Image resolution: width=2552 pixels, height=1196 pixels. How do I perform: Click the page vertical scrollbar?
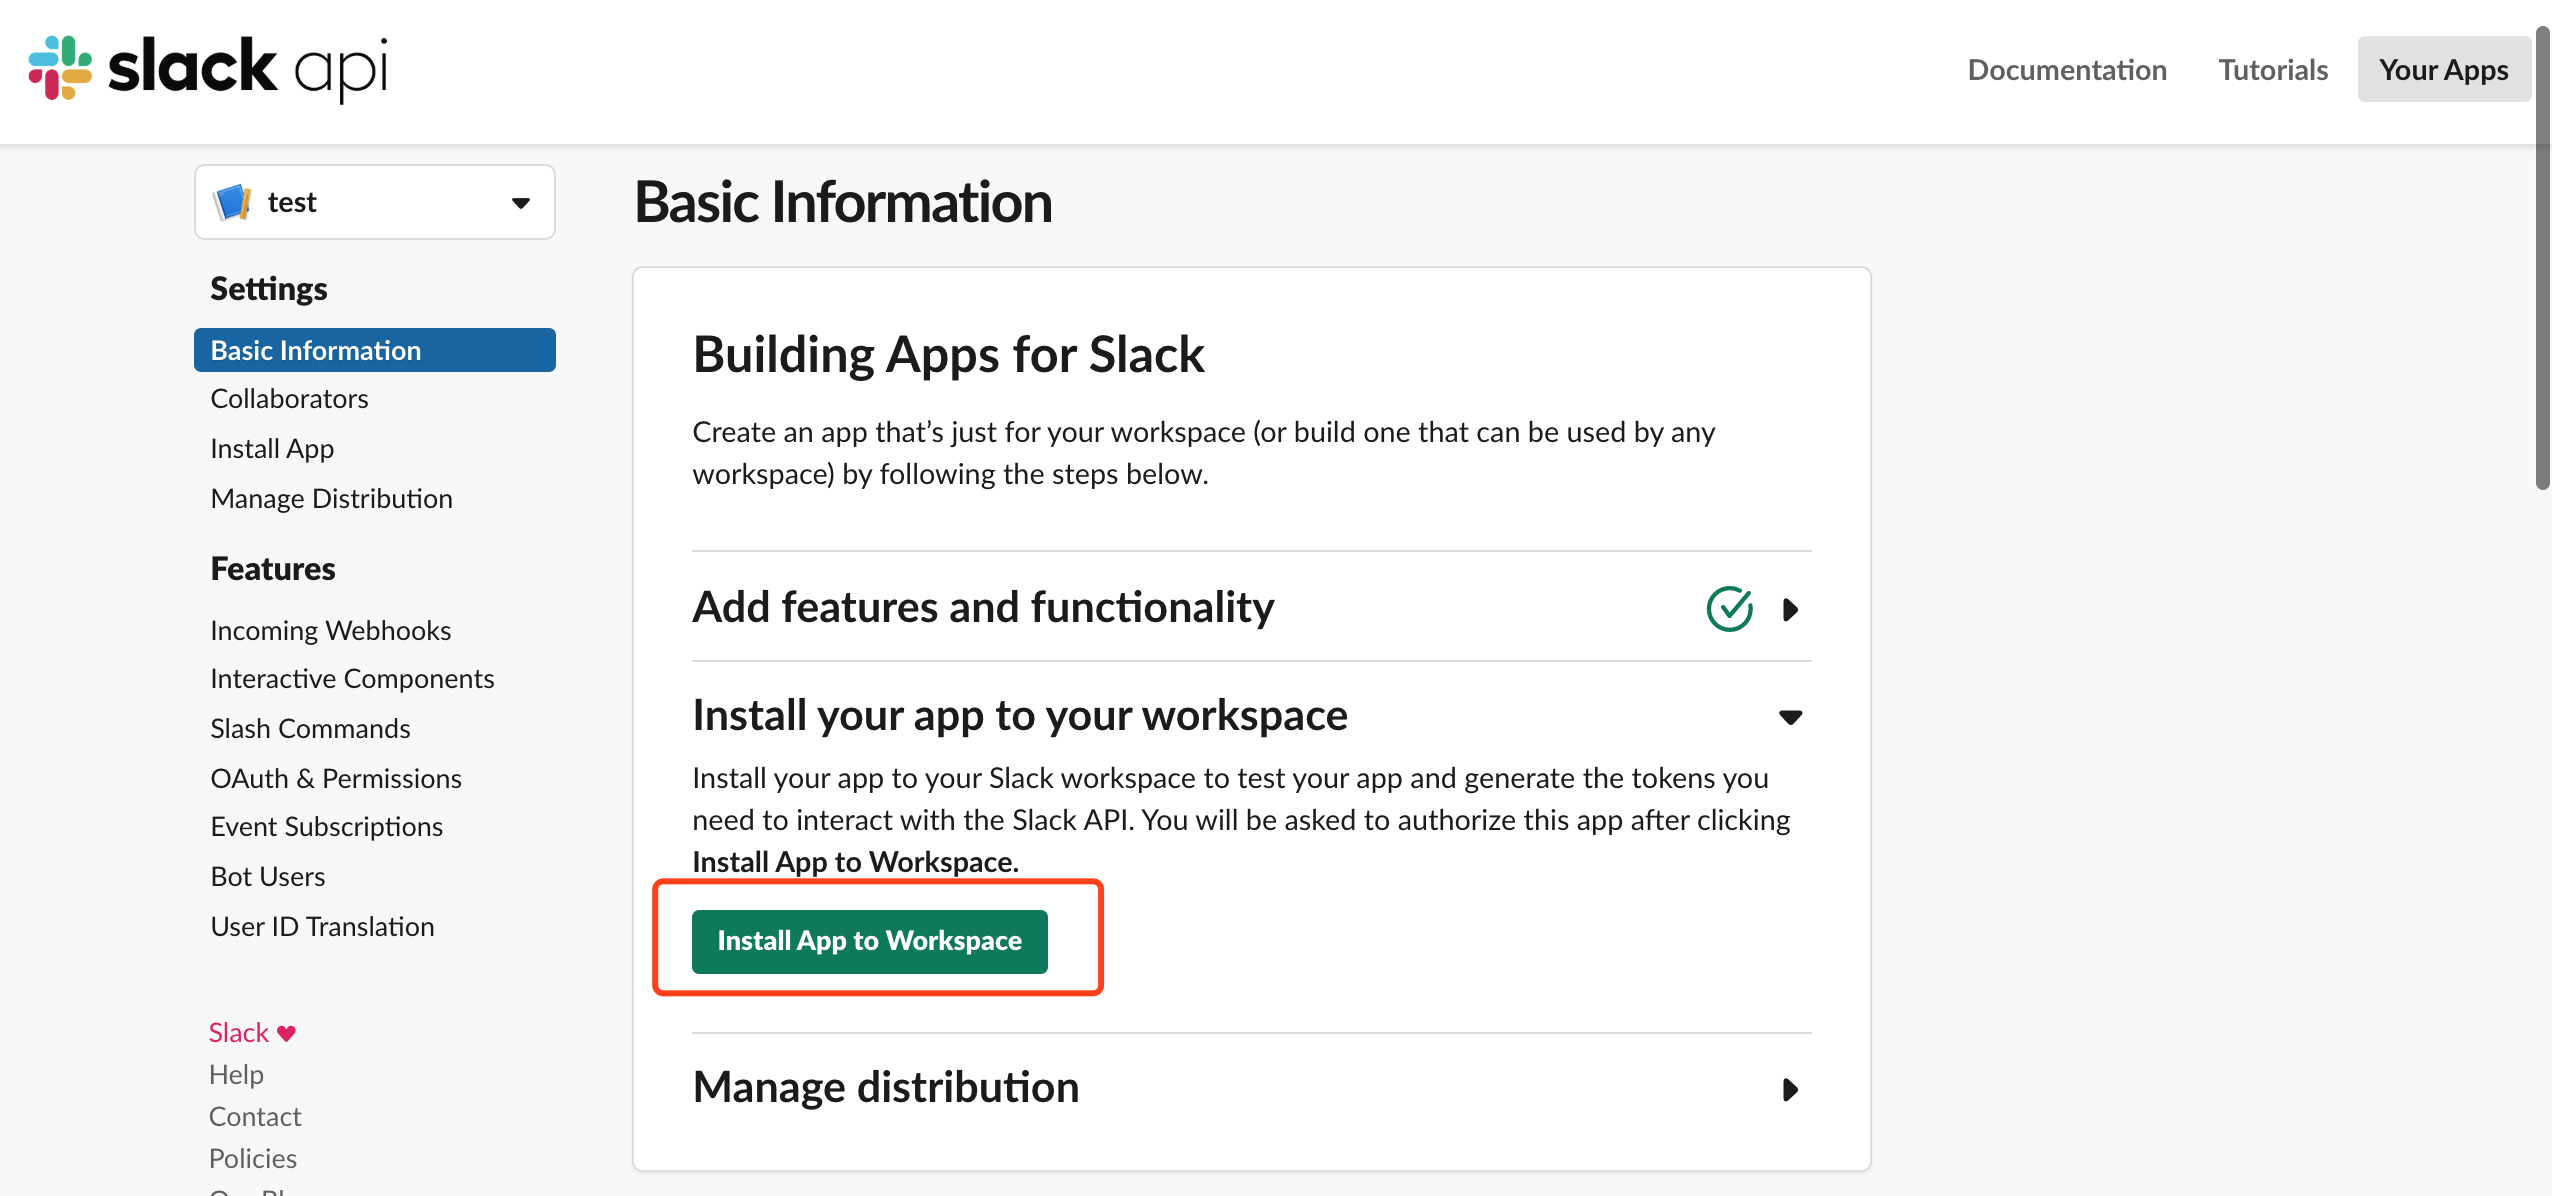2542,260
